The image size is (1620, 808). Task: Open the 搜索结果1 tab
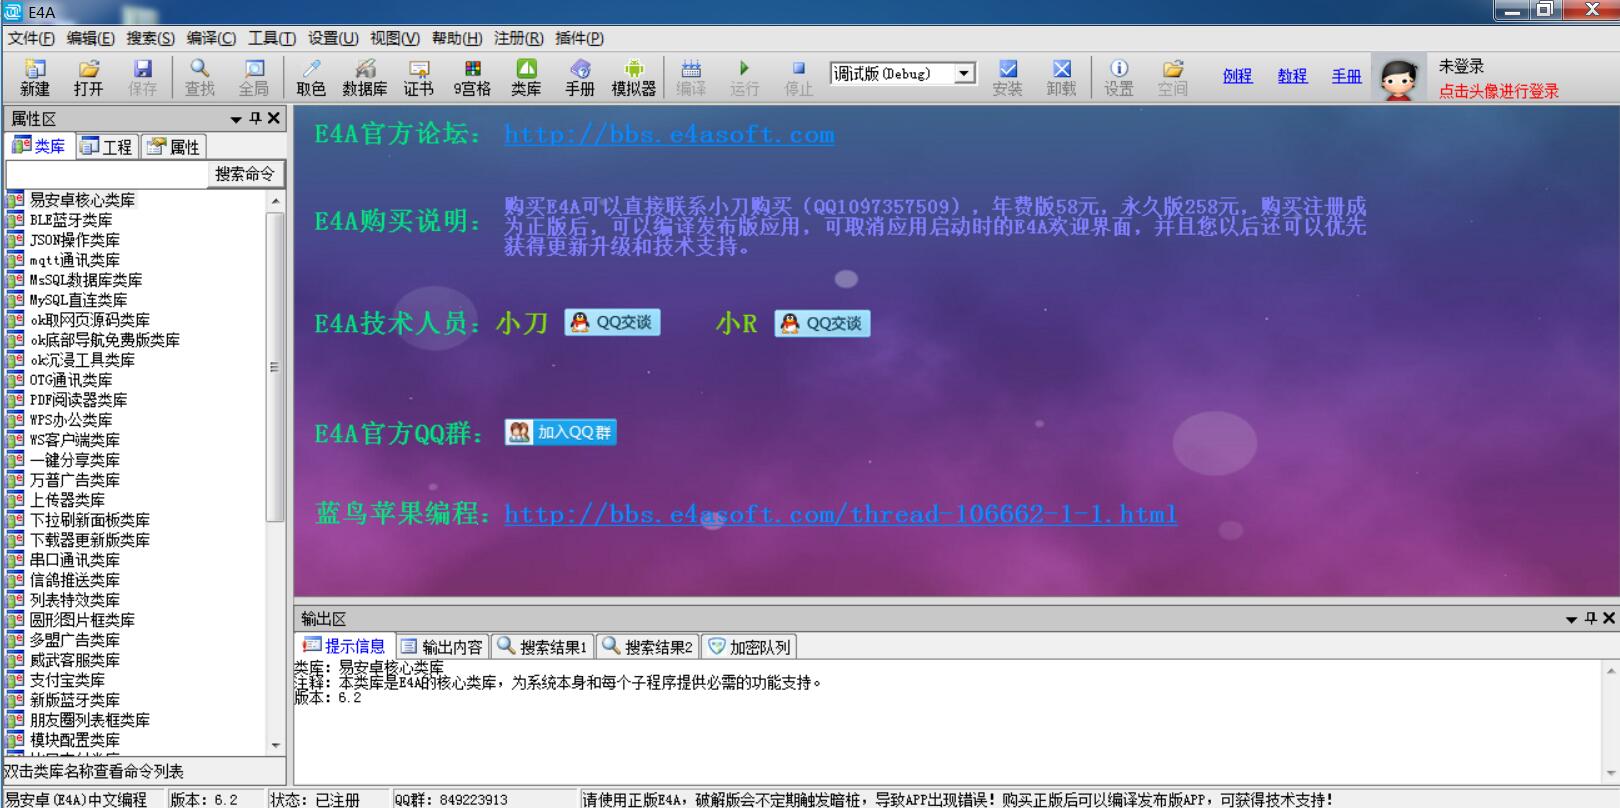tap(543, 647)
